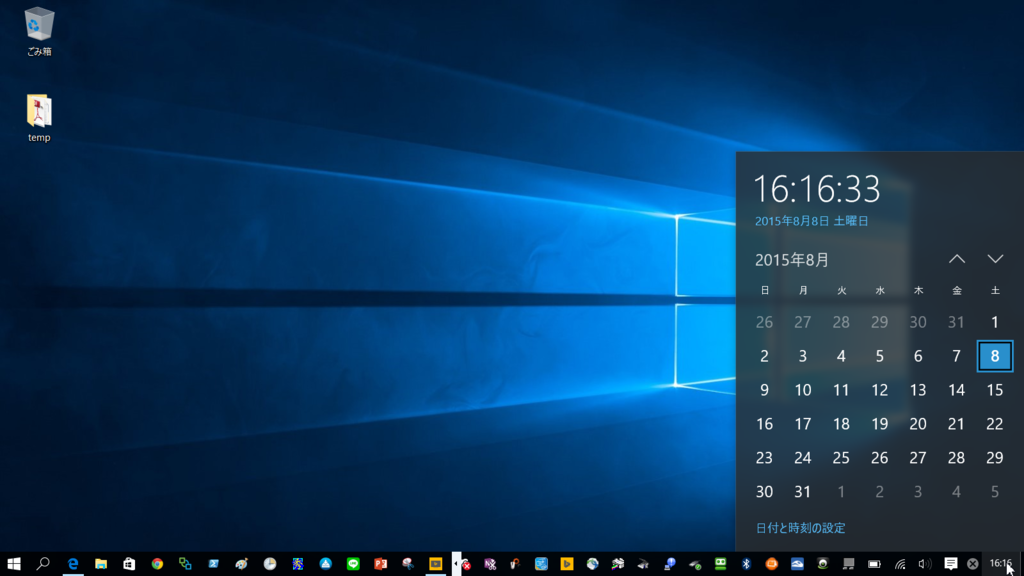Open taskbar search magnifier

tap(43, 564)
